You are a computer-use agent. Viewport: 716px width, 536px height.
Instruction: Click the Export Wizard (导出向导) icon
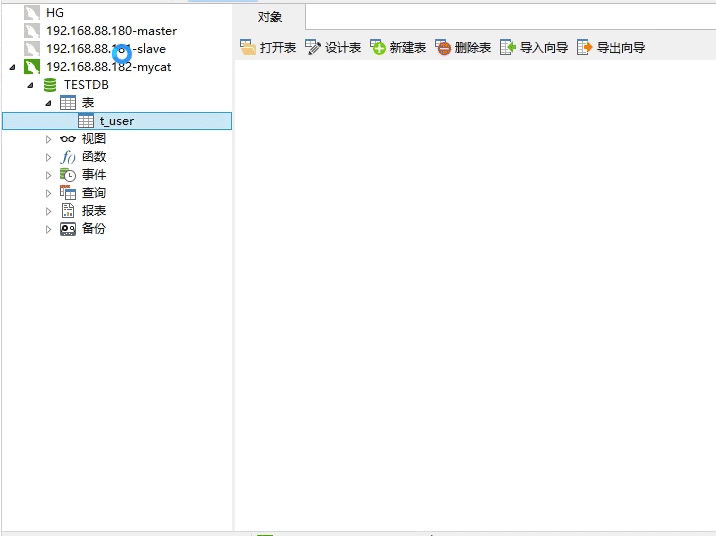coord(584,47)
